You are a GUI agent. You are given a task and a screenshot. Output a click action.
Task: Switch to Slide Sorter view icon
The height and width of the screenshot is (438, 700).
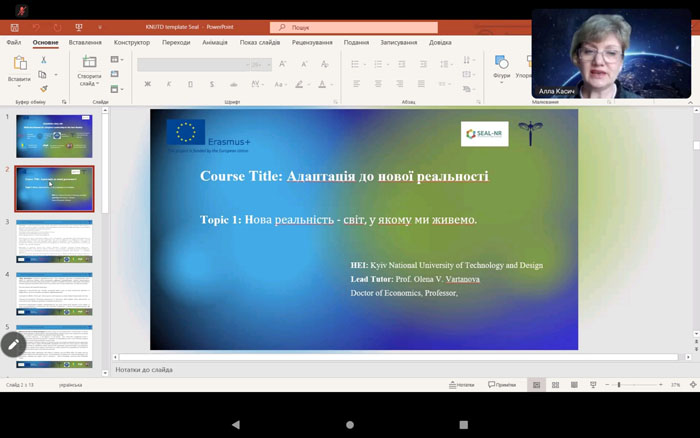click(x=555, y=385)
